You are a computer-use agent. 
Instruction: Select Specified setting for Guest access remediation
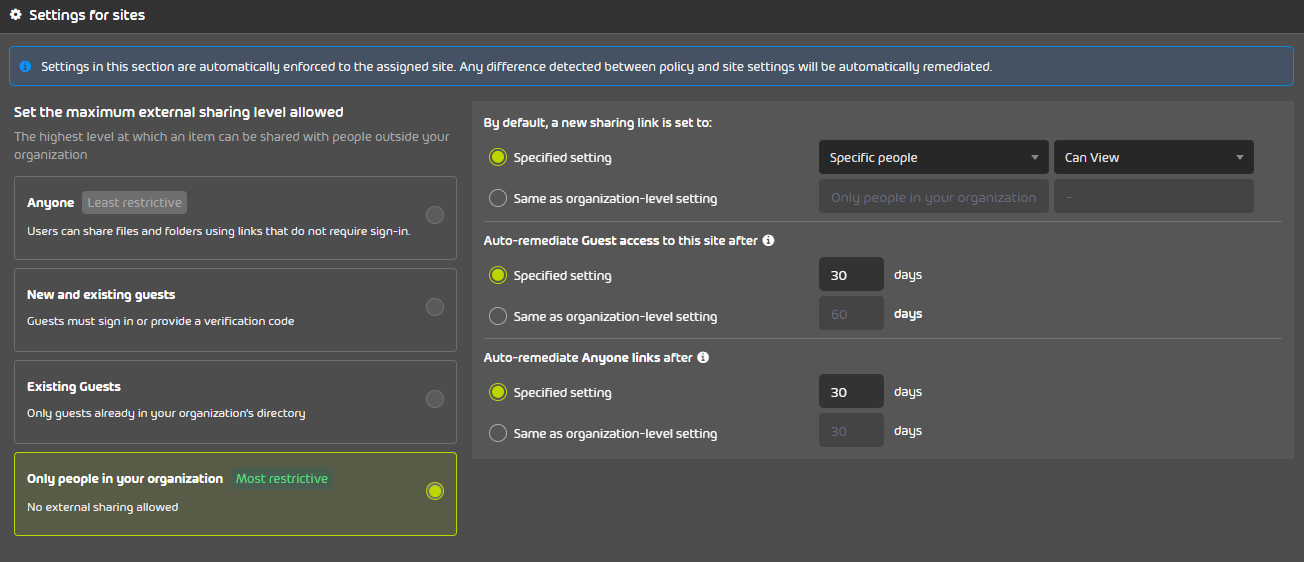click(498, 275)
